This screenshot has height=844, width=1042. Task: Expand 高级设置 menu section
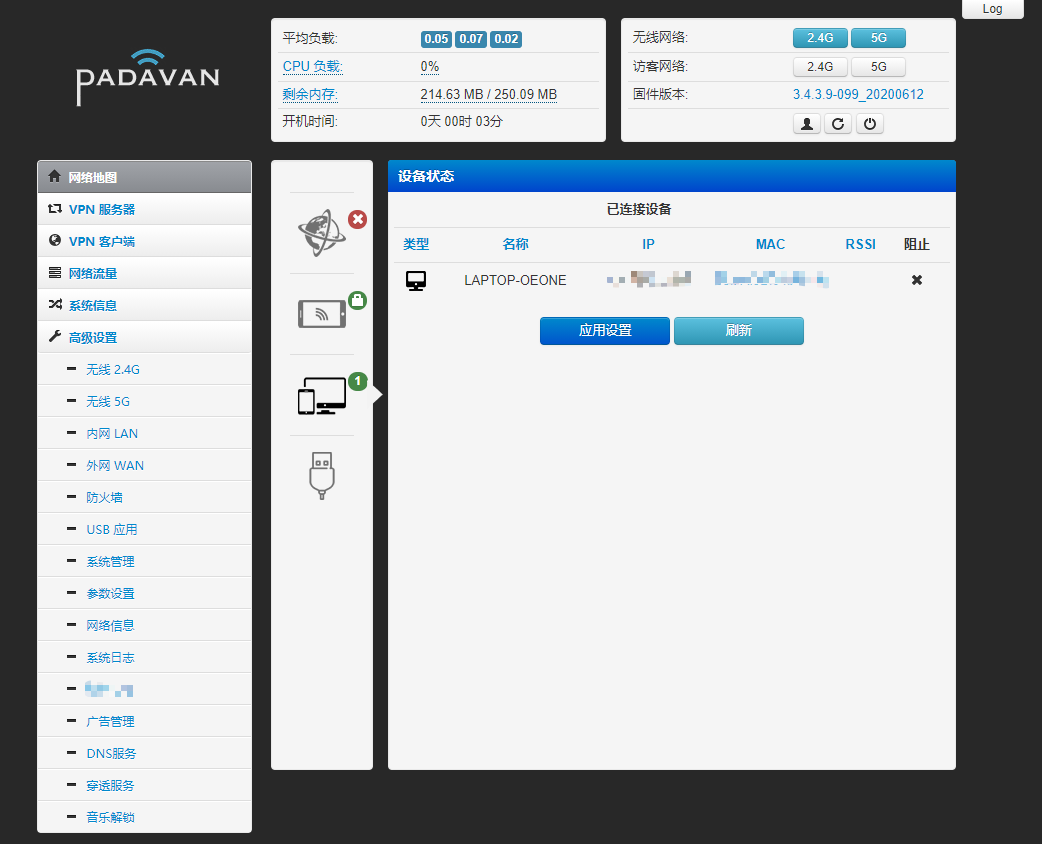pos(144,337)
